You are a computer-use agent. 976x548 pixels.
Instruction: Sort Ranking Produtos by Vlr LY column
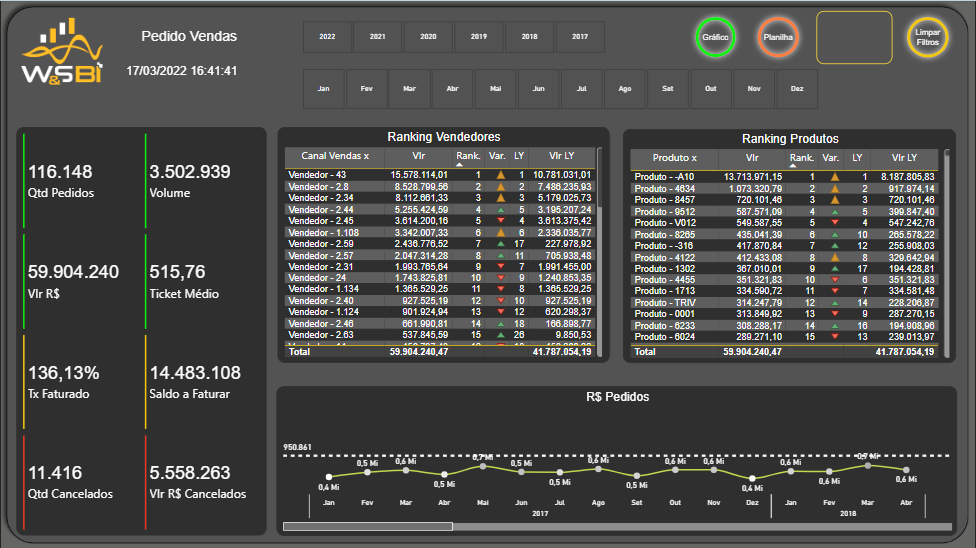(904, 158)
